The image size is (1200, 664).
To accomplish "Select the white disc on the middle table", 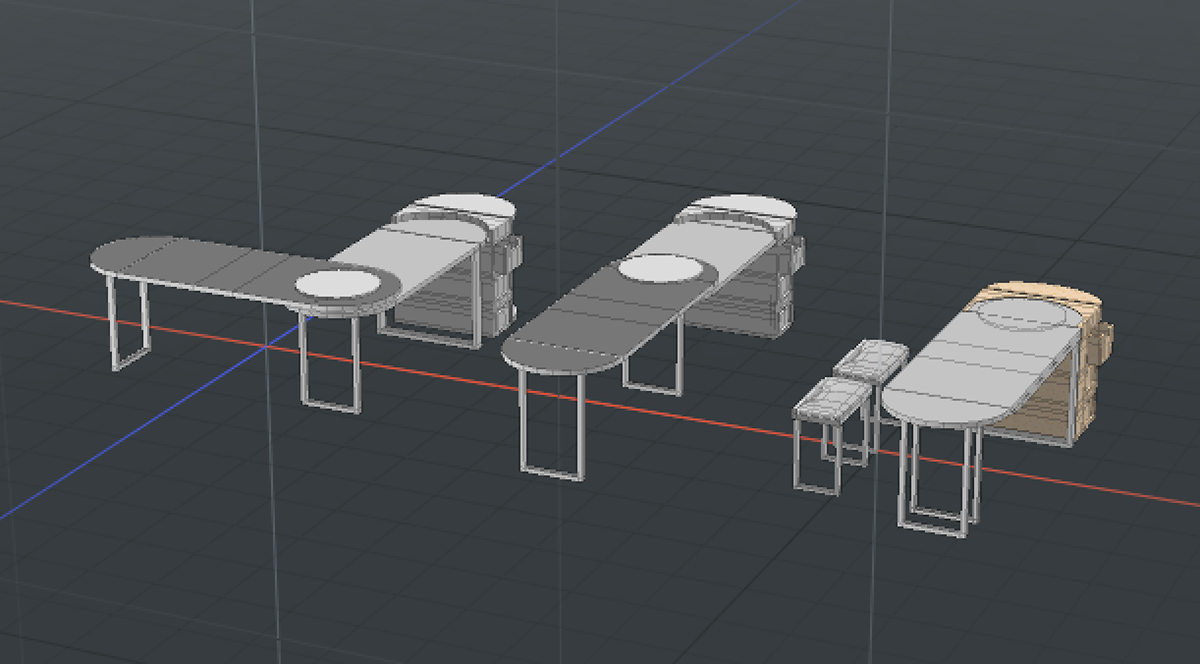I will 660,269.
